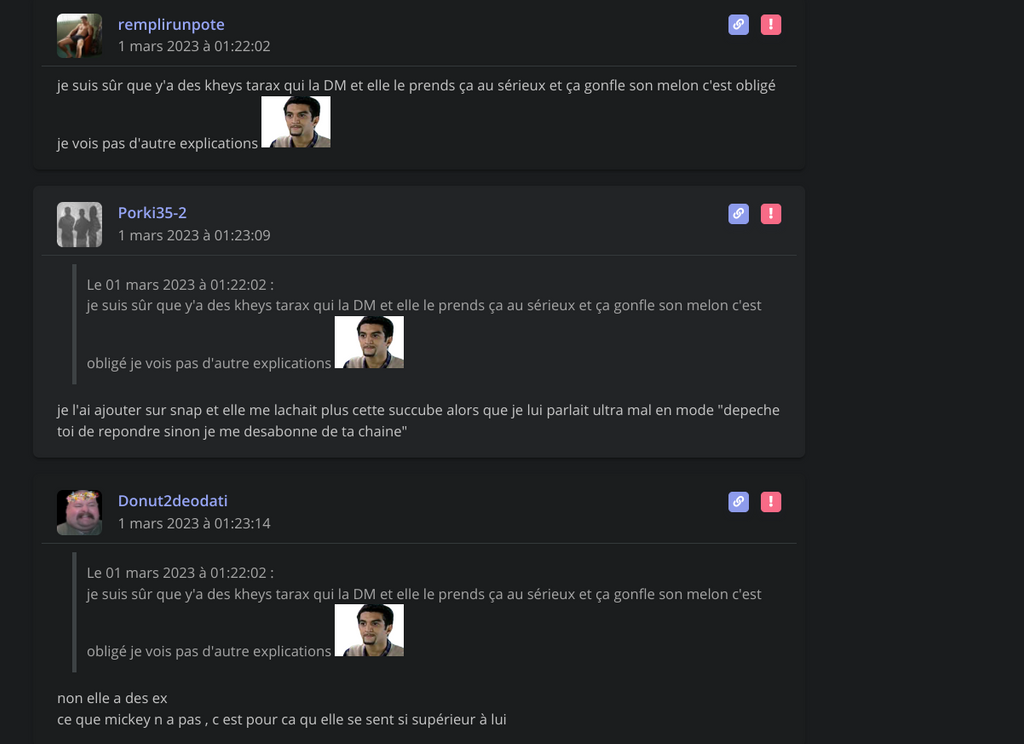Click Porki35-2's silhouette avatar

point(80,224)
